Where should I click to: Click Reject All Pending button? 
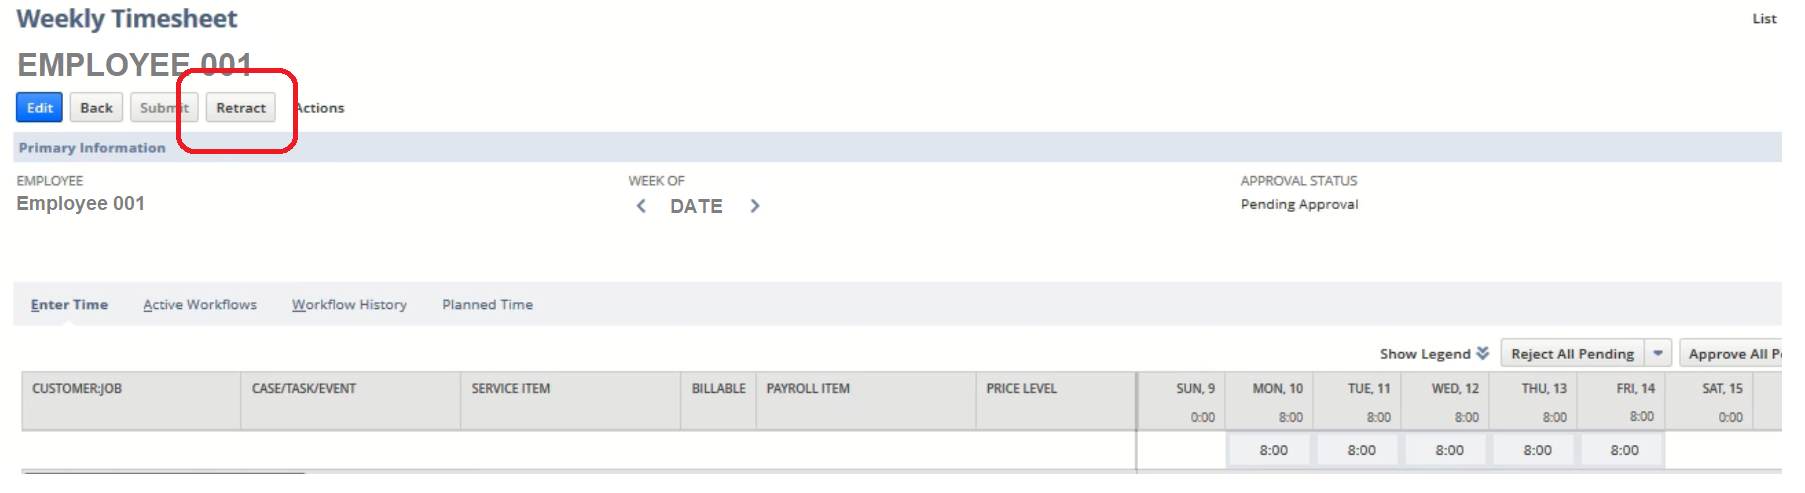click(1573, 353)
